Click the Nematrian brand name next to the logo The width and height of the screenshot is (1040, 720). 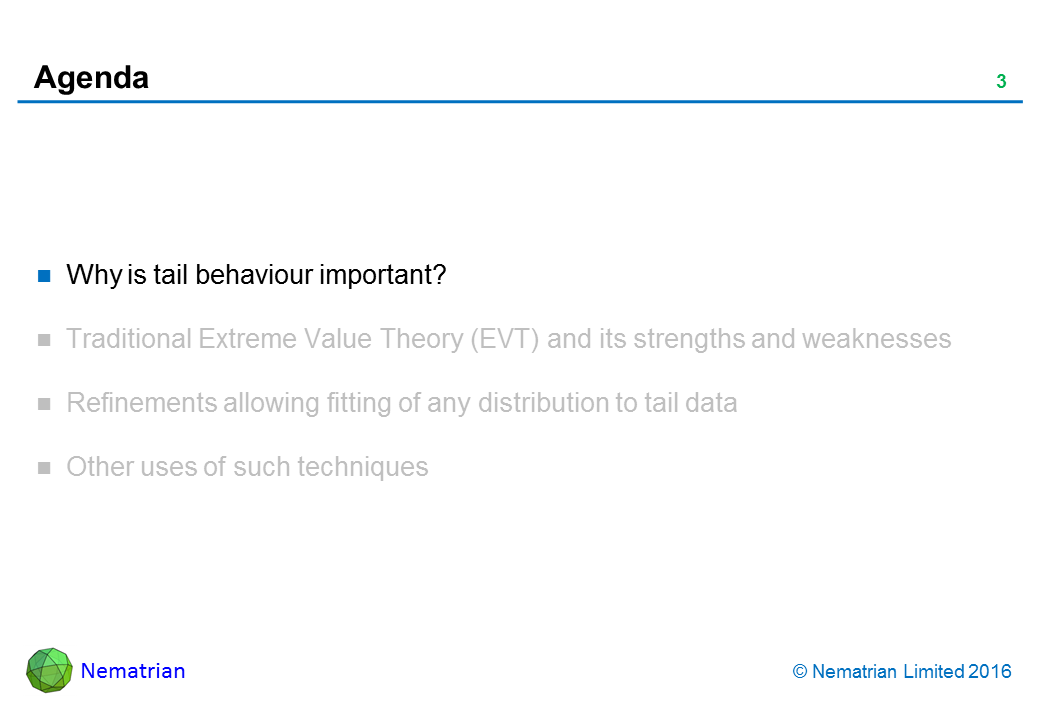click(x=133, y=671)
